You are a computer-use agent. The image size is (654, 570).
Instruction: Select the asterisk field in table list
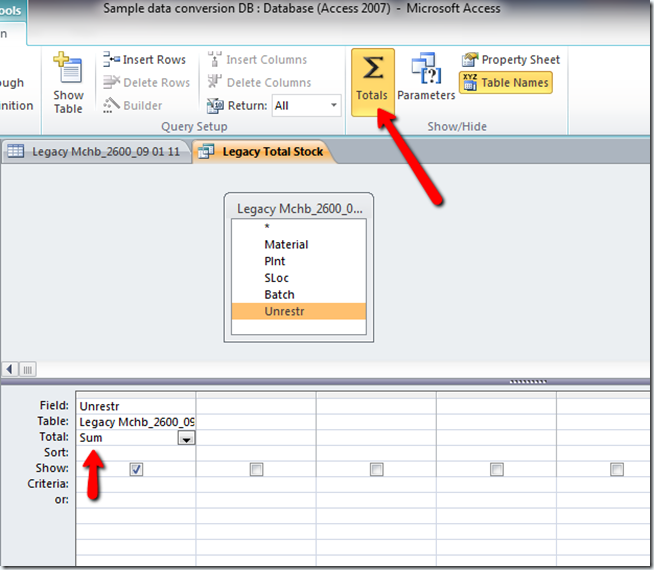(x=299, y=227)
